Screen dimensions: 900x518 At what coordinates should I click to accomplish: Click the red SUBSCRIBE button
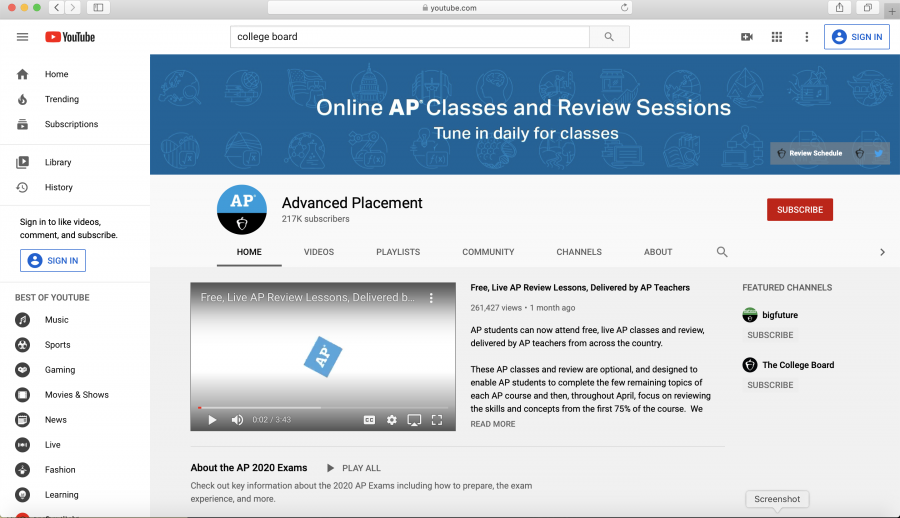800,210
